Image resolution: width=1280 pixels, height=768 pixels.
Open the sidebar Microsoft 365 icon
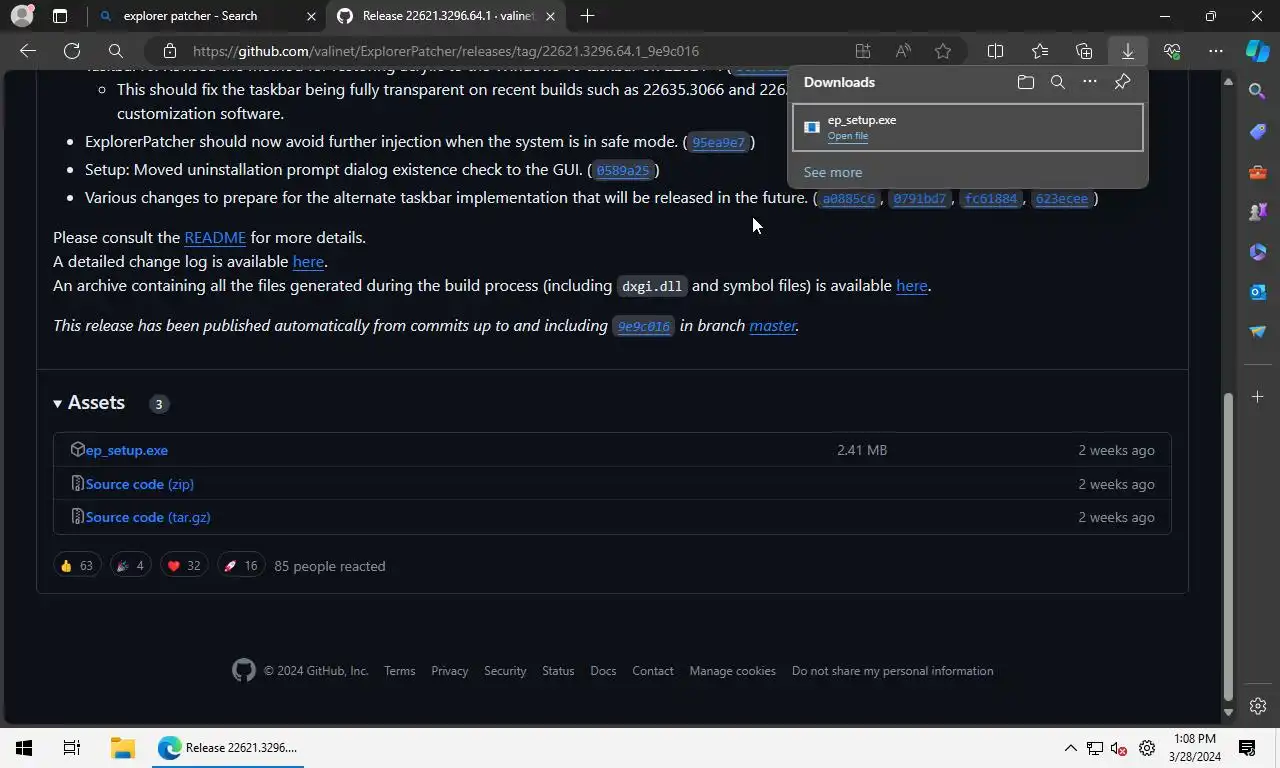[1258, 252]
